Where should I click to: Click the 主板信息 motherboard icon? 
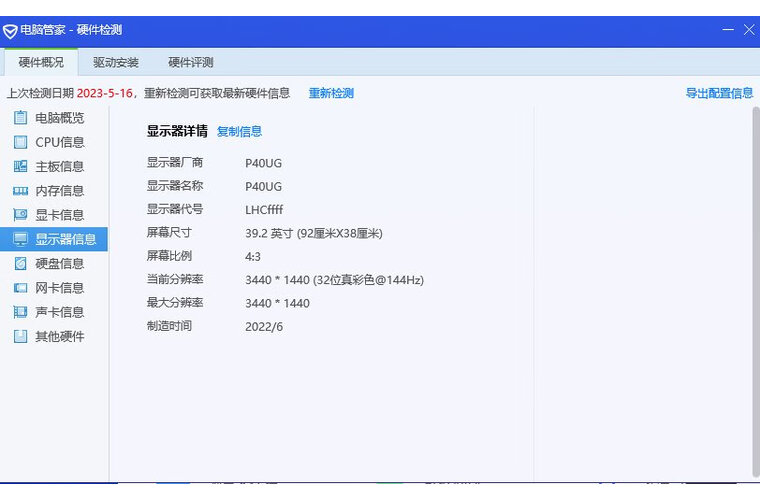click(x=20, y=166)
